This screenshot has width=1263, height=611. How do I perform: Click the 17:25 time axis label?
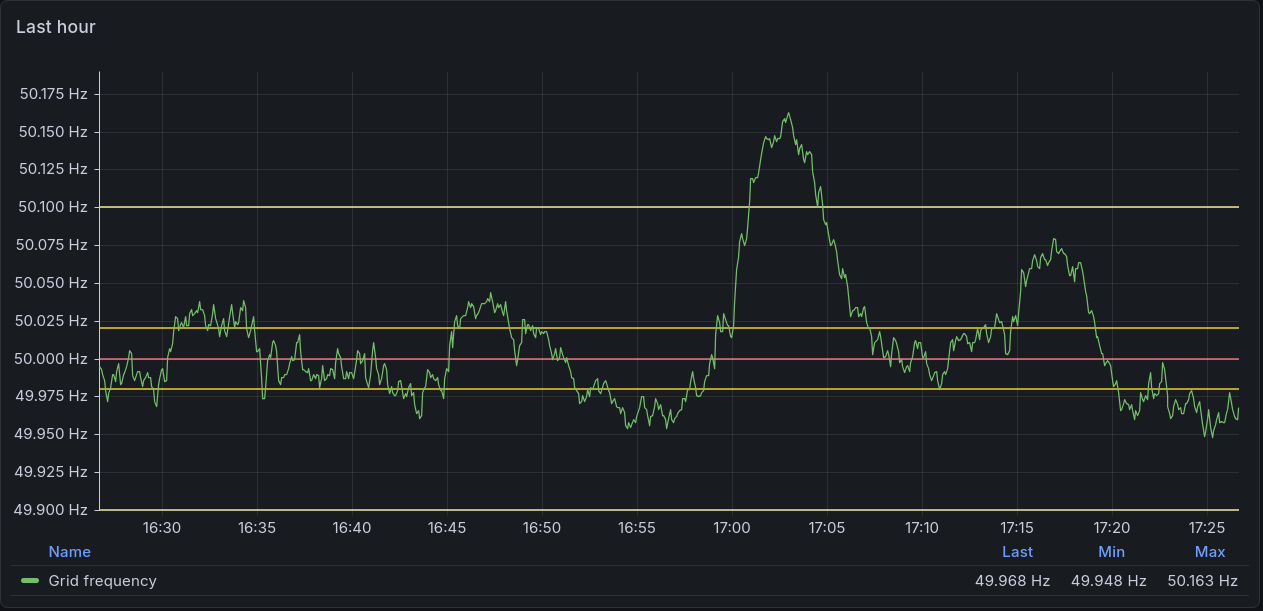1207,527
